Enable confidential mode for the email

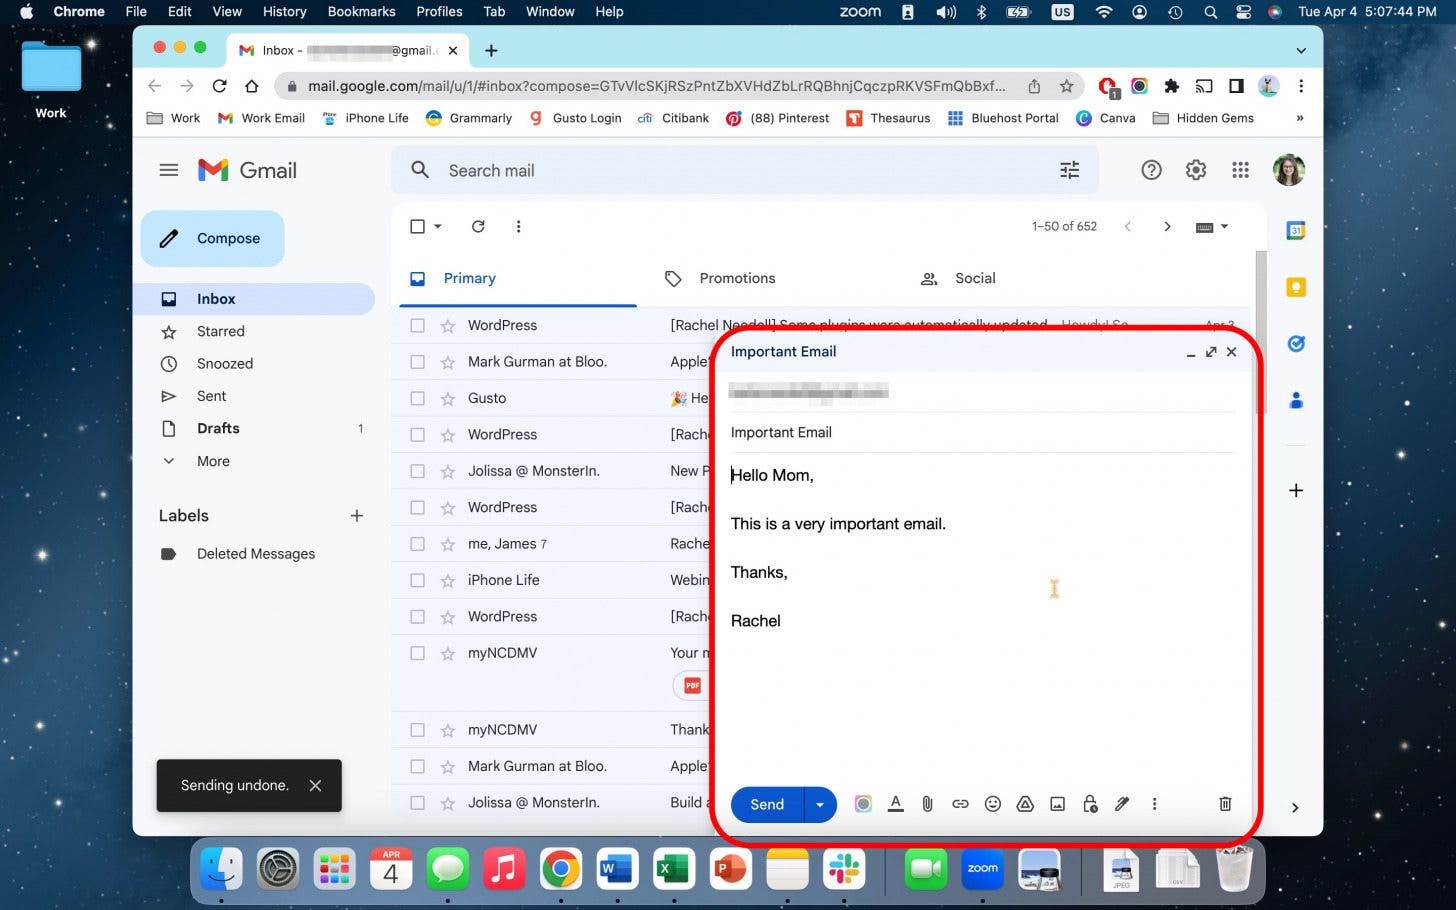click(x=1090, y=804)
